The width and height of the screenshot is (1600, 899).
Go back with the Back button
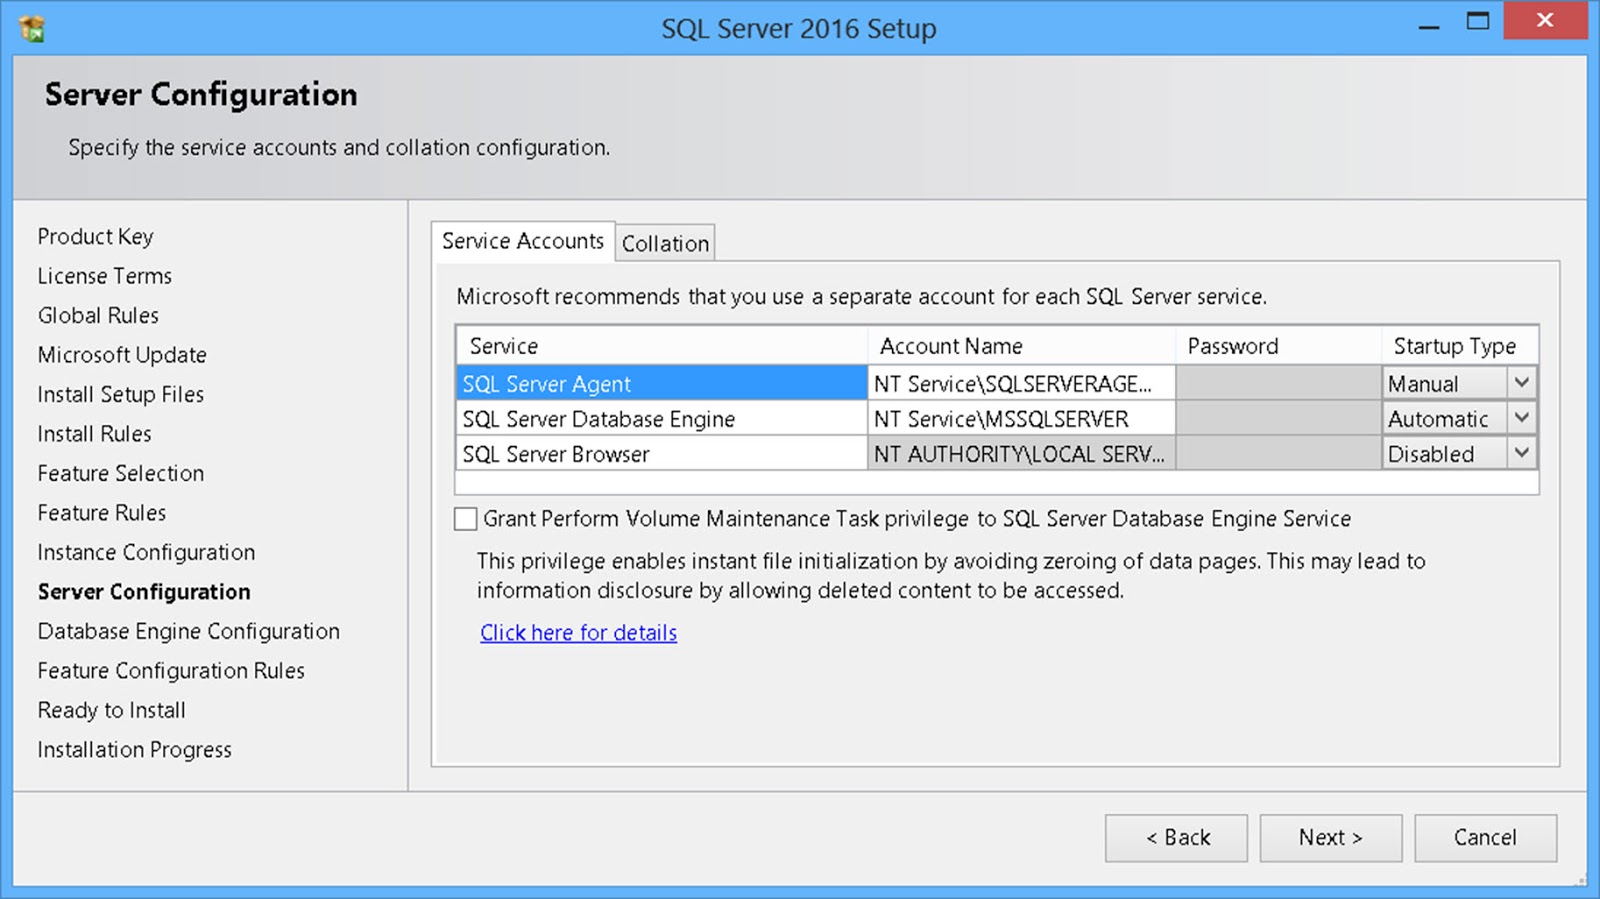pyautogui.click(x=1176, y=838)
